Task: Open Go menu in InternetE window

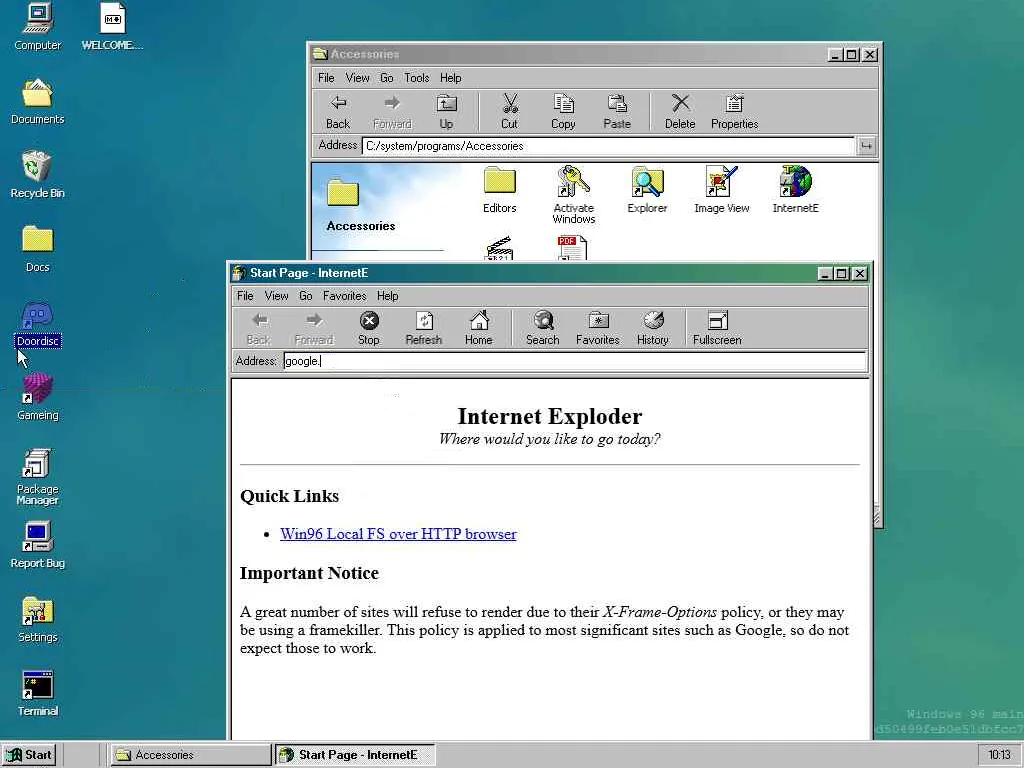Action: [x=306, y=296]
